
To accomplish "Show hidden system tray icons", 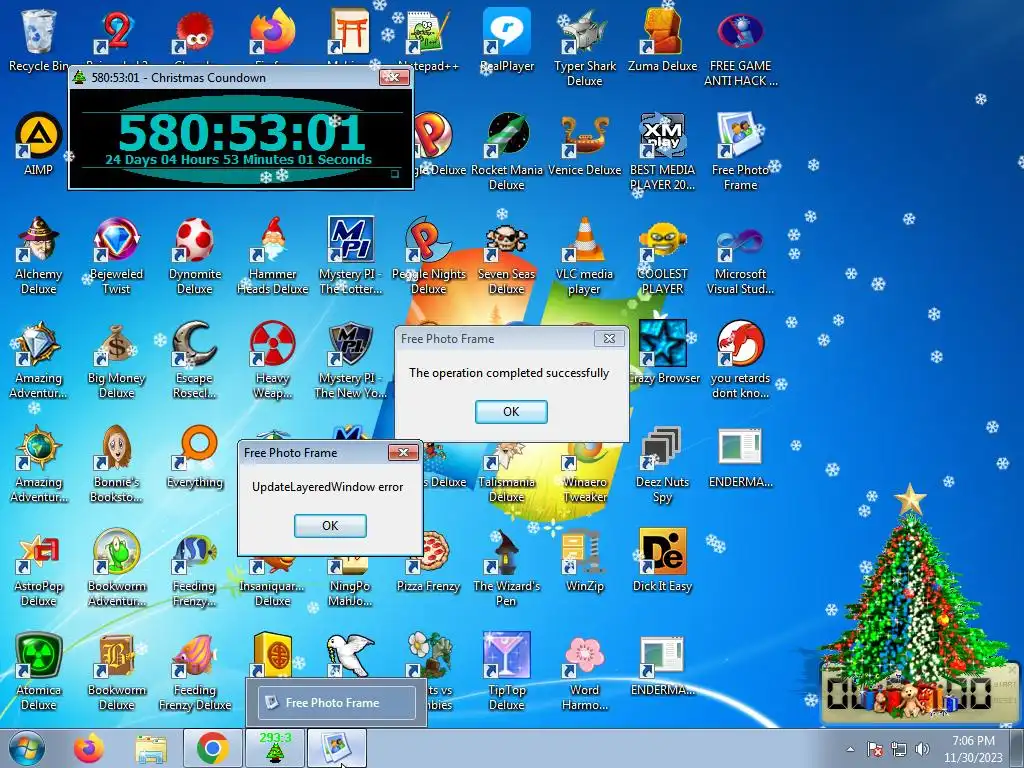I will (x=850, y=749).
